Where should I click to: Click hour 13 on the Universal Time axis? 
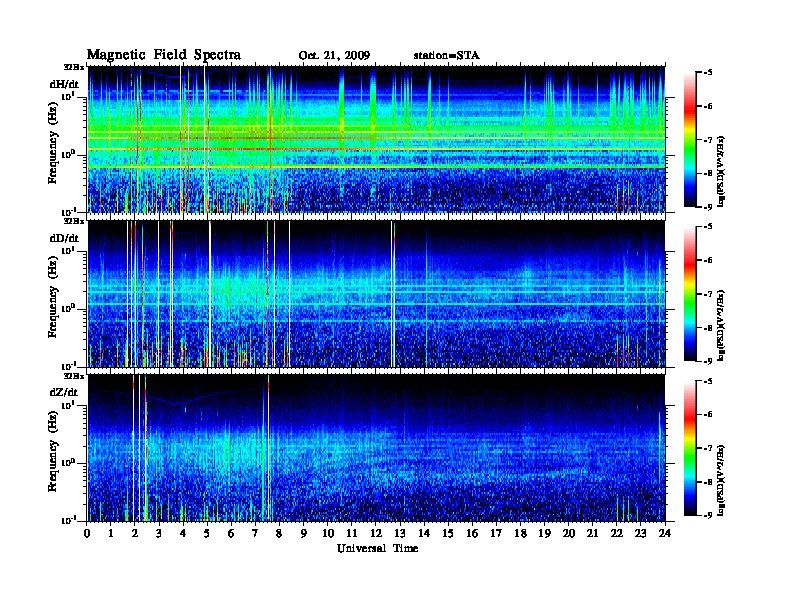point(400,534)
